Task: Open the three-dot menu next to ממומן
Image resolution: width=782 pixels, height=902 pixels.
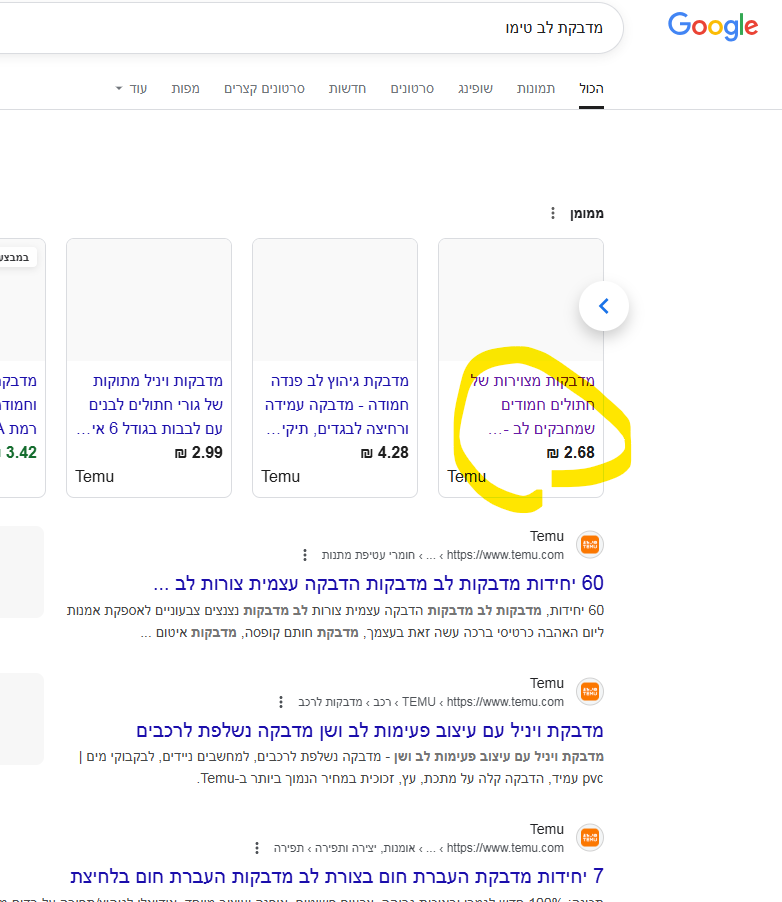Action: click(552, 213)
